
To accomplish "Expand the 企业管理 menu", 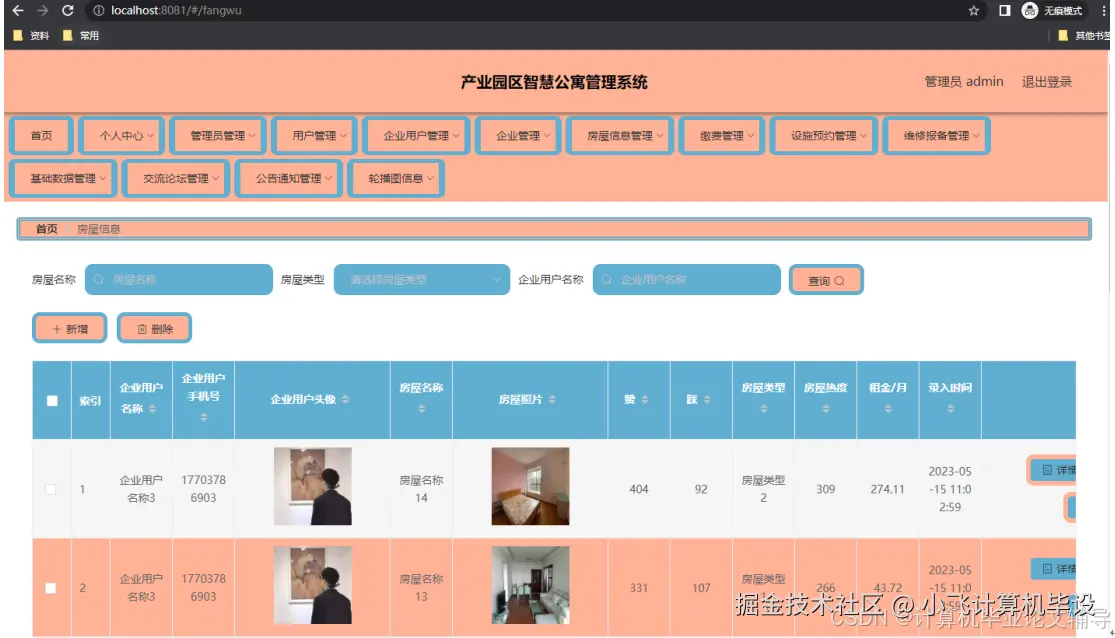I will (518, 135).
